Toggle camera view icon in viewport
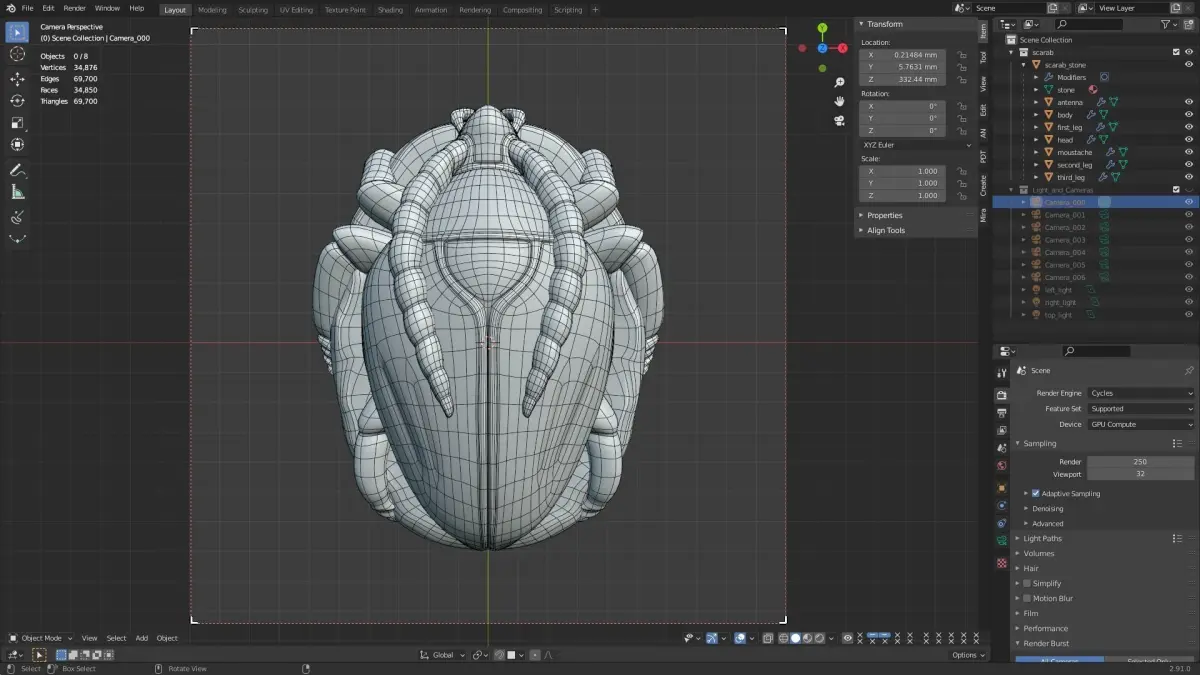The width and height of the screenshot is (1200, 675). 839,121
